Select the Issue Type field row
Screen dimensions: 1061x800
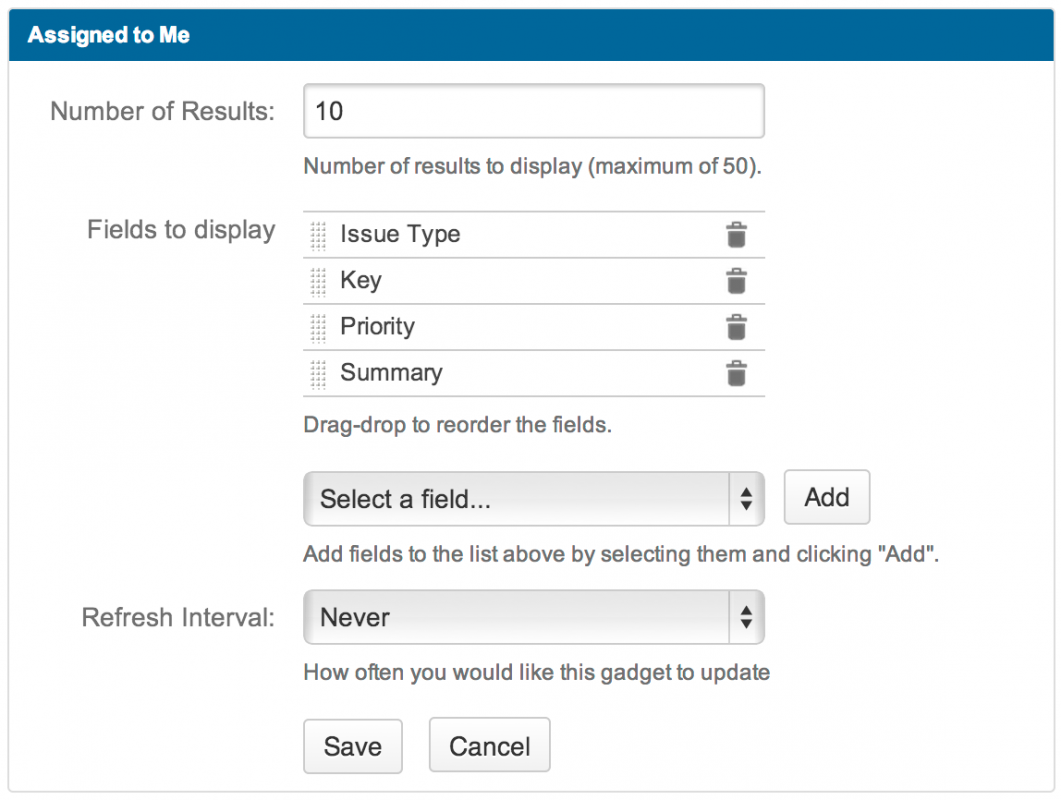coord(400,235)
